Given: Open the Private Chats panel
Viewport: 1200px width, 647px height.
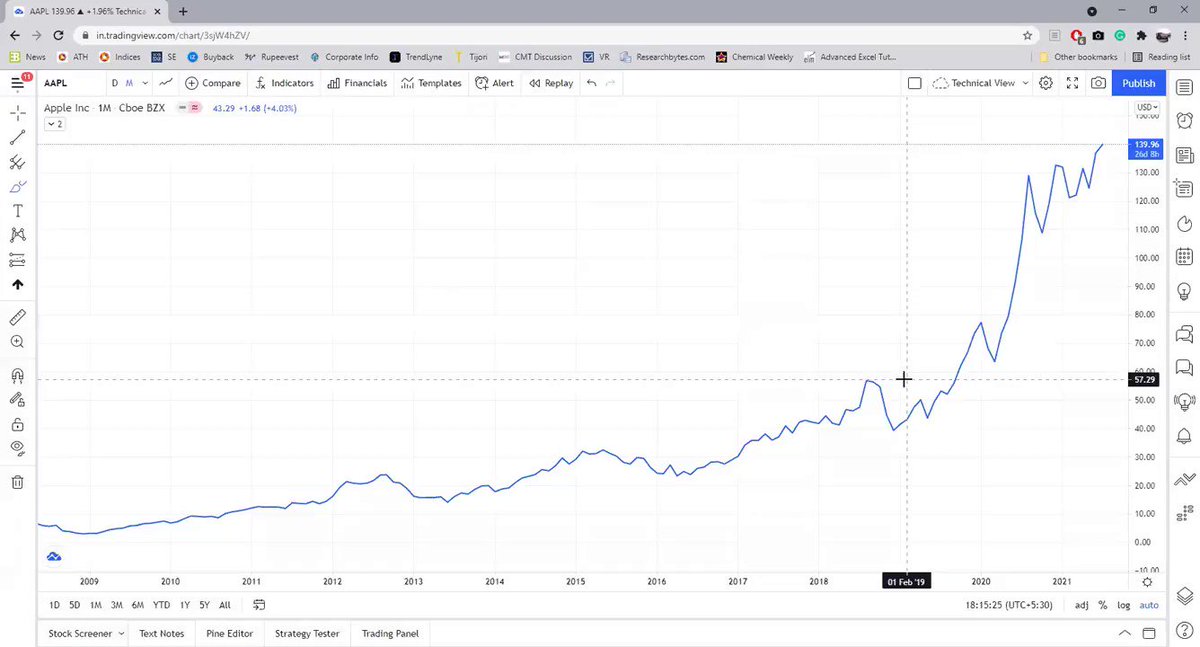Looking at the screenshot, I should 1185,367.
